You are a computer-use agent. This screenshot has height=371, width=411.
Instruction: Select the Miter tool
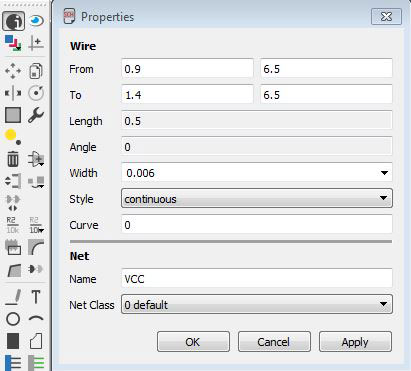click(x=36, y=247)
